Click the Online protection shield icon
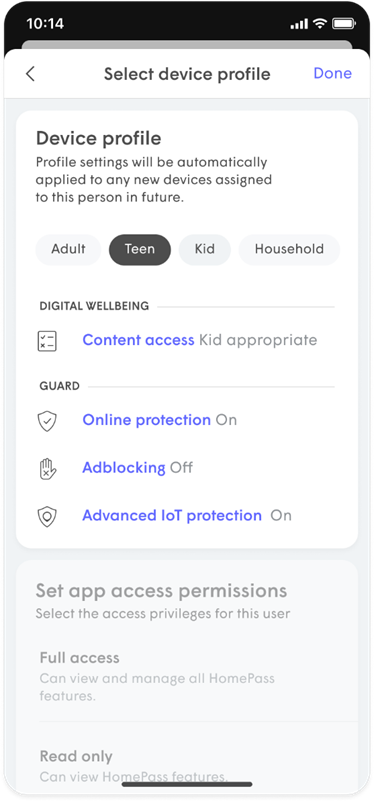Screen dimensions: 374x801 pos(47,421)
